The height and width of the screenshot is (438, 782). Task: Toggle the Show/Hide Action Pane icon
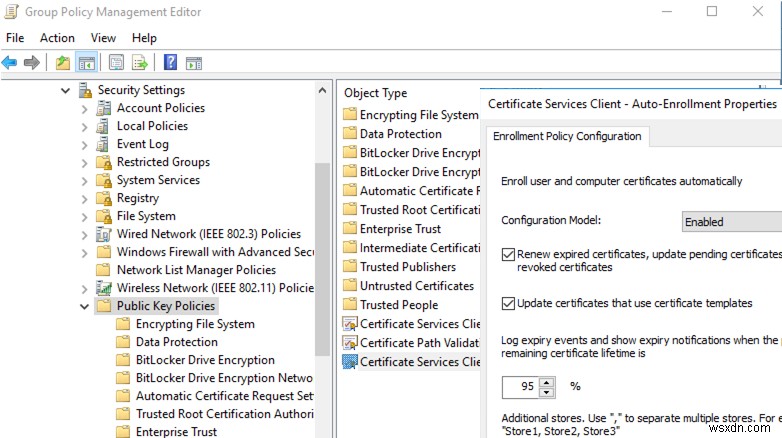[194, 63]
